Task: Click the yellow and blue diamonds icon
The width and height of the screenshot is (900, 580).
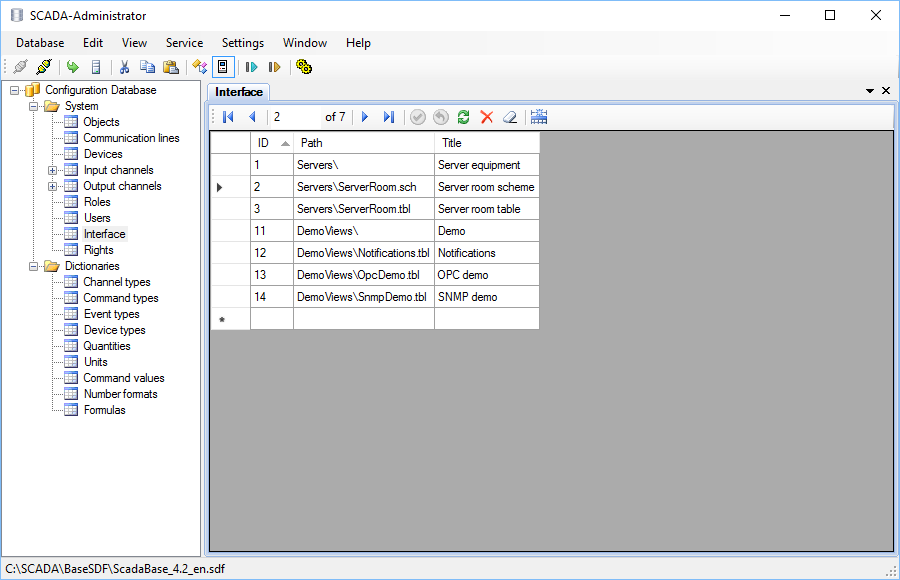Action: pos(200,67)
